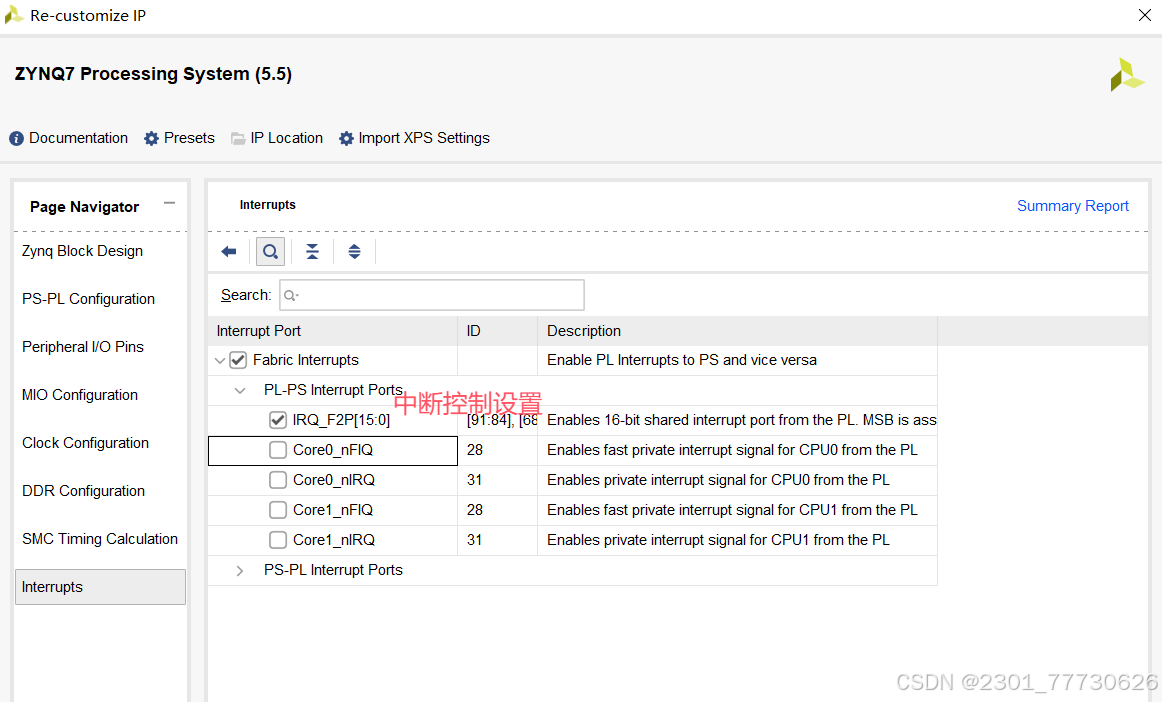Close the Re-customize IP dialog
Screen dimensions: 1162x702
click(1144, 15)
